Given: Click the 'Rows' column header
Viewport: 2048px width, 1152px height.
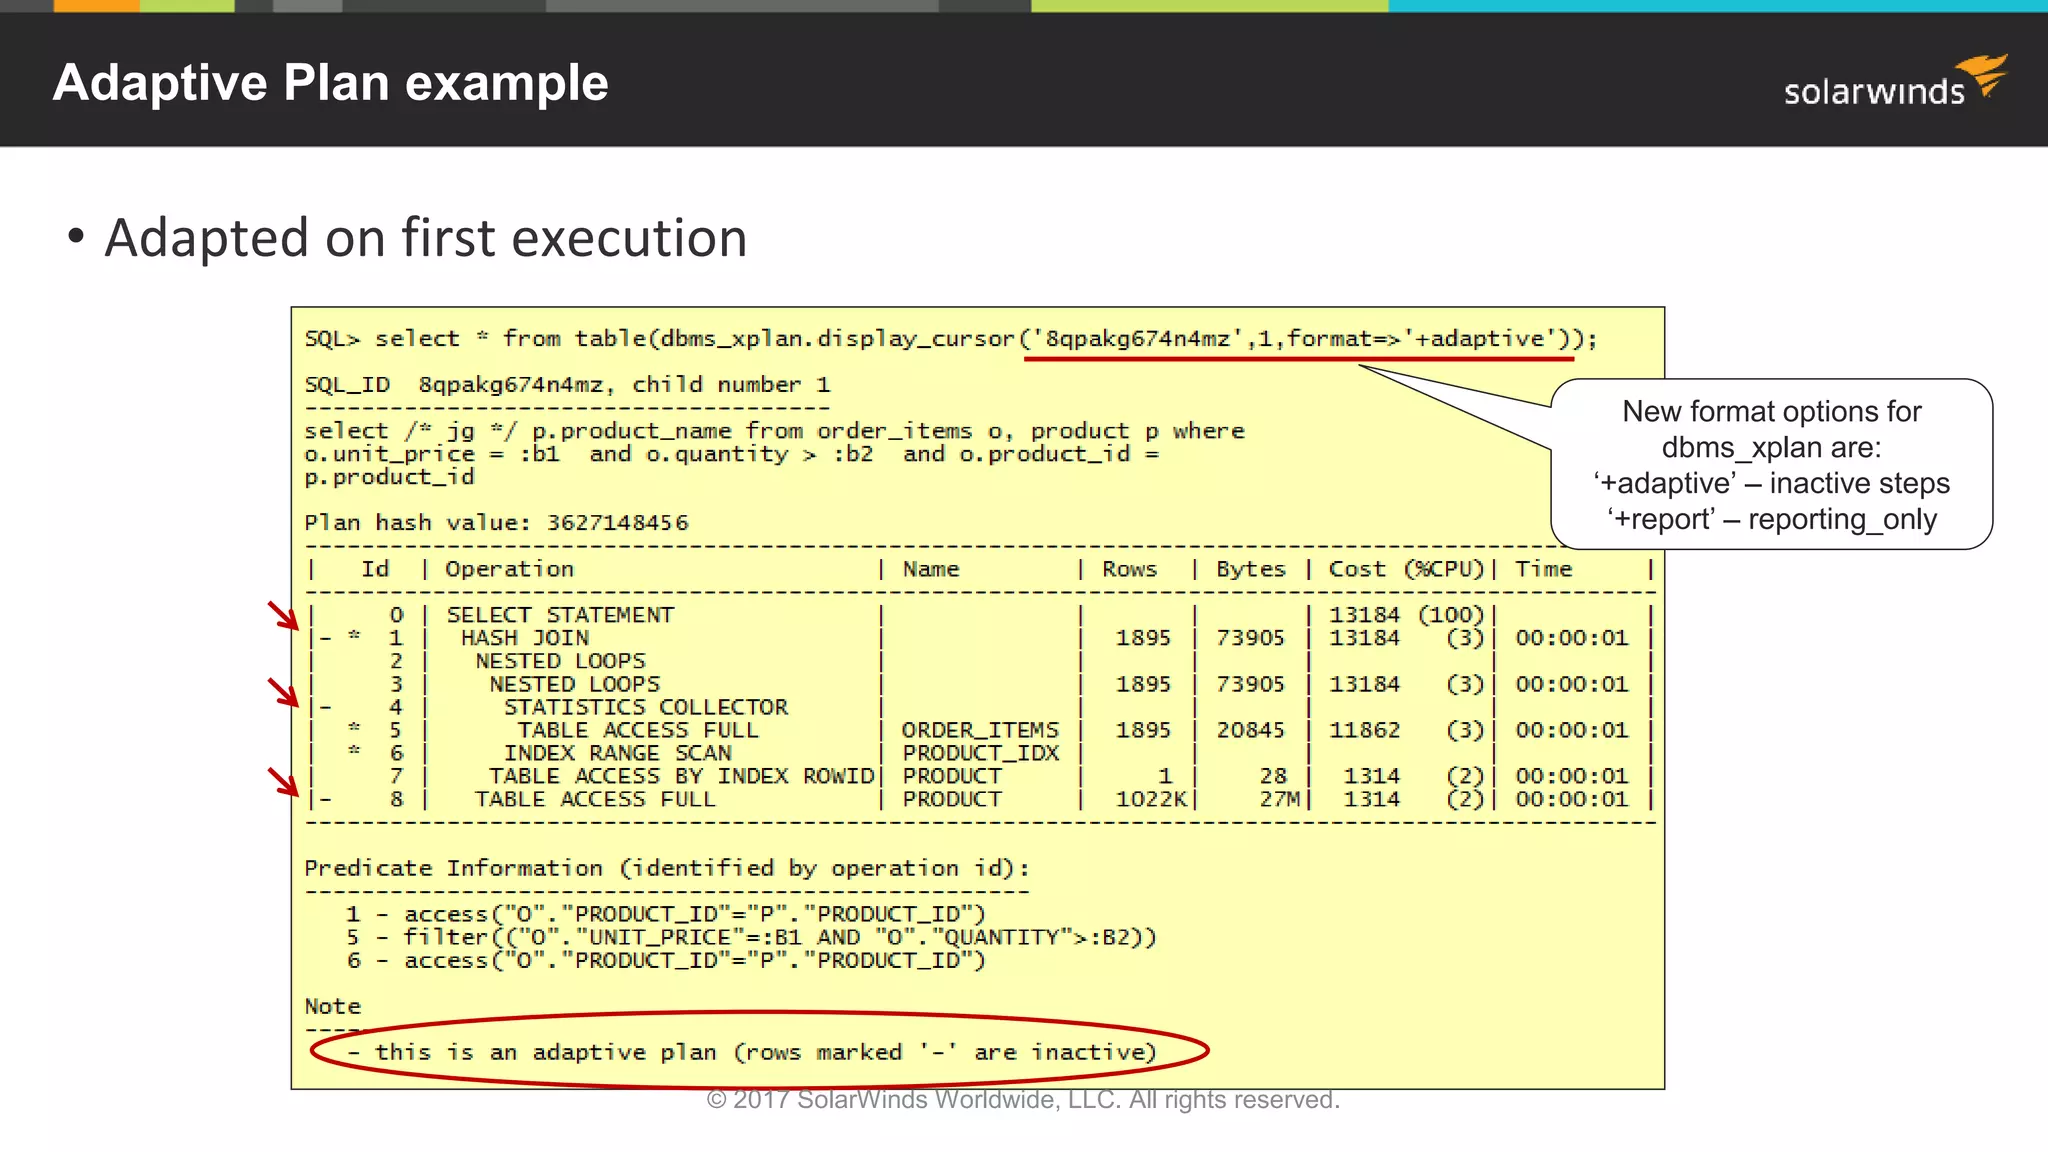Looking at the screenshot, I should (x=1129, y=569).
